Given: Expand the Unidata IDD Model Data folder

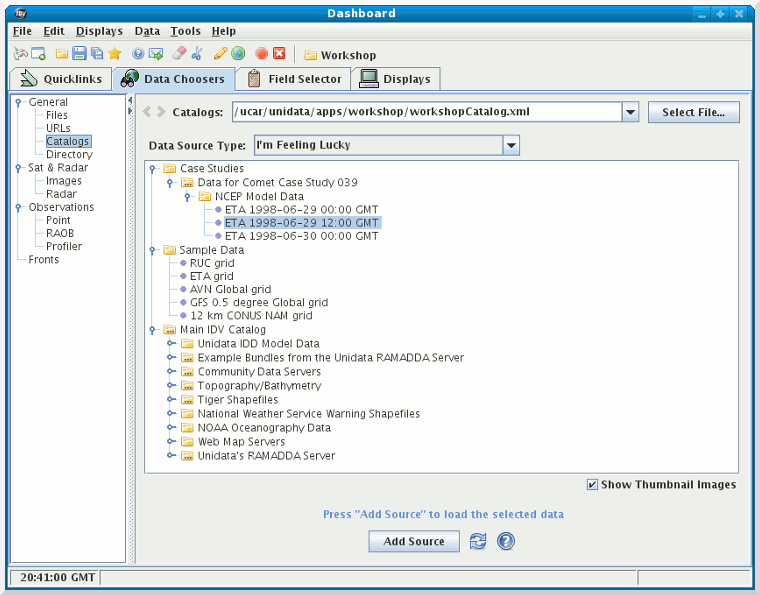Looking at the screenshot, I should tap(171, 344).
